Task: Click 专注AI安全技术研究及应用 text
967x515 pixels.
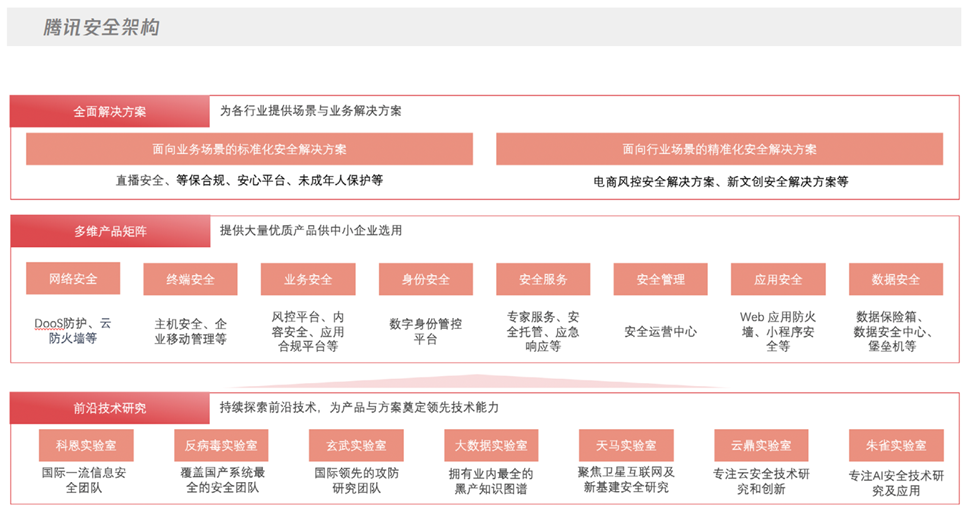Action: [896, 483]
